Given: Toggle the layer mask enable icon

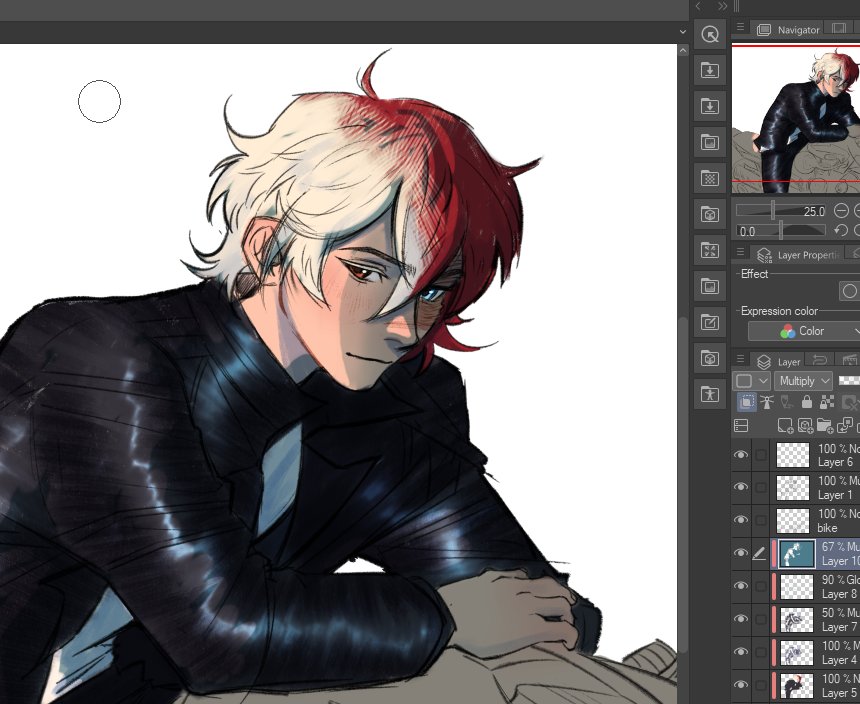Looking at the screenshot, I should click(850, 402).
